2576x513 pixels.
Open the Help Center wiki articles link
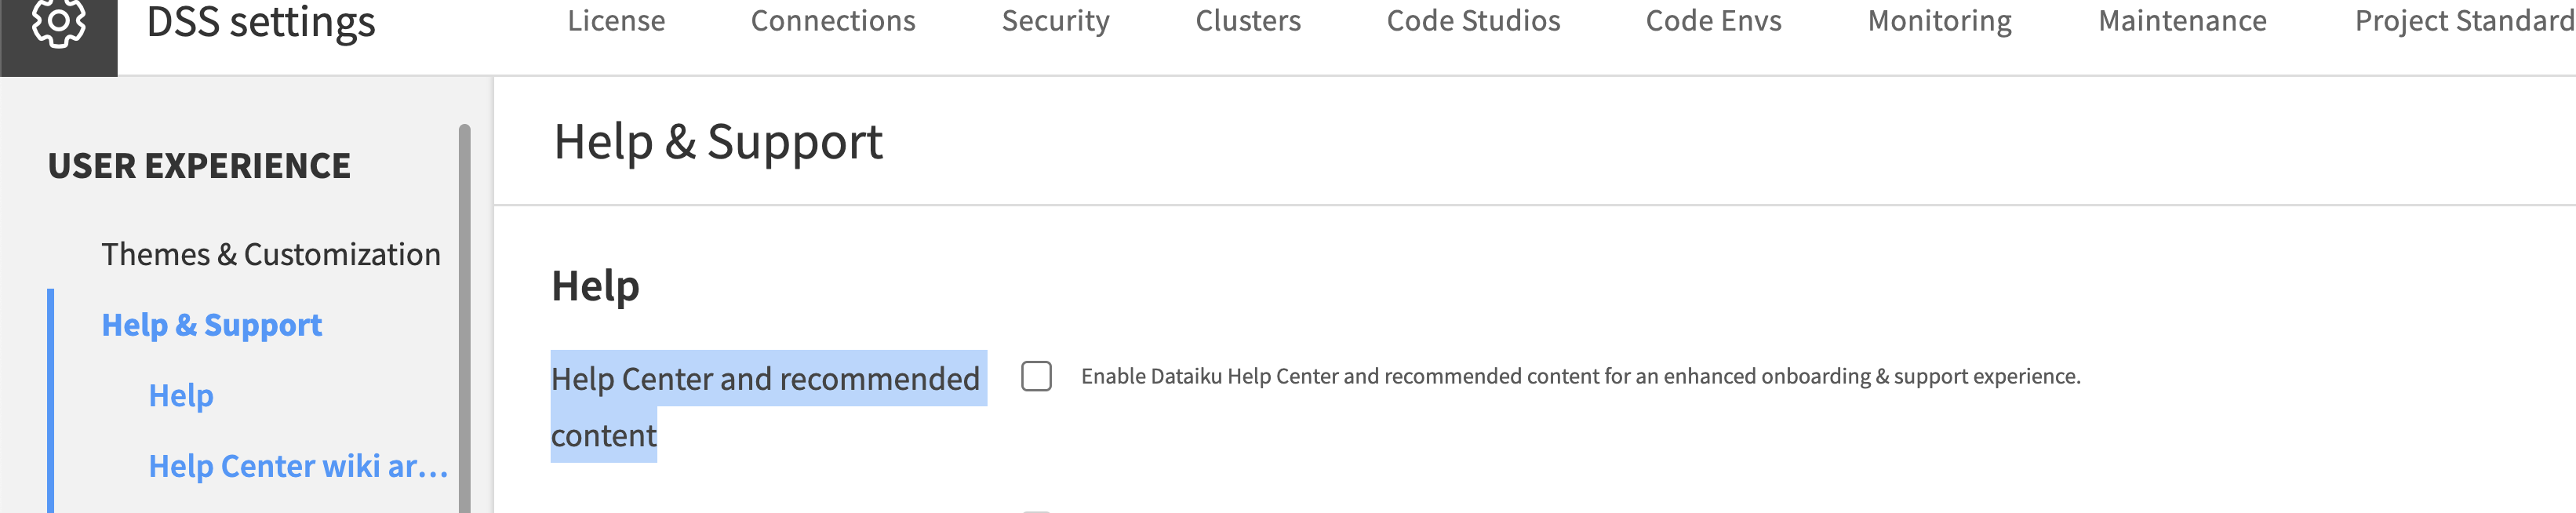[298, 466]
